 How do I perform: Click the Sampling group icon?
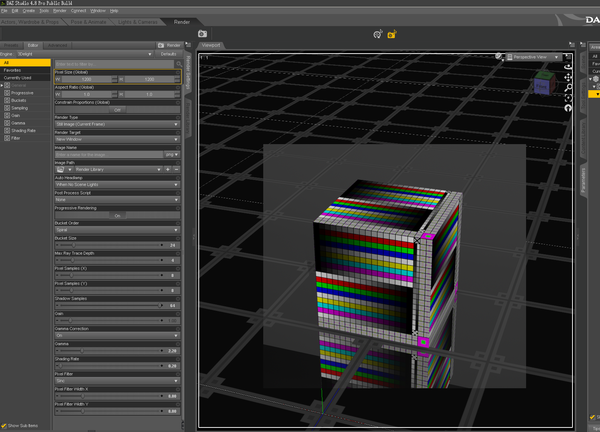click(7, 108)
